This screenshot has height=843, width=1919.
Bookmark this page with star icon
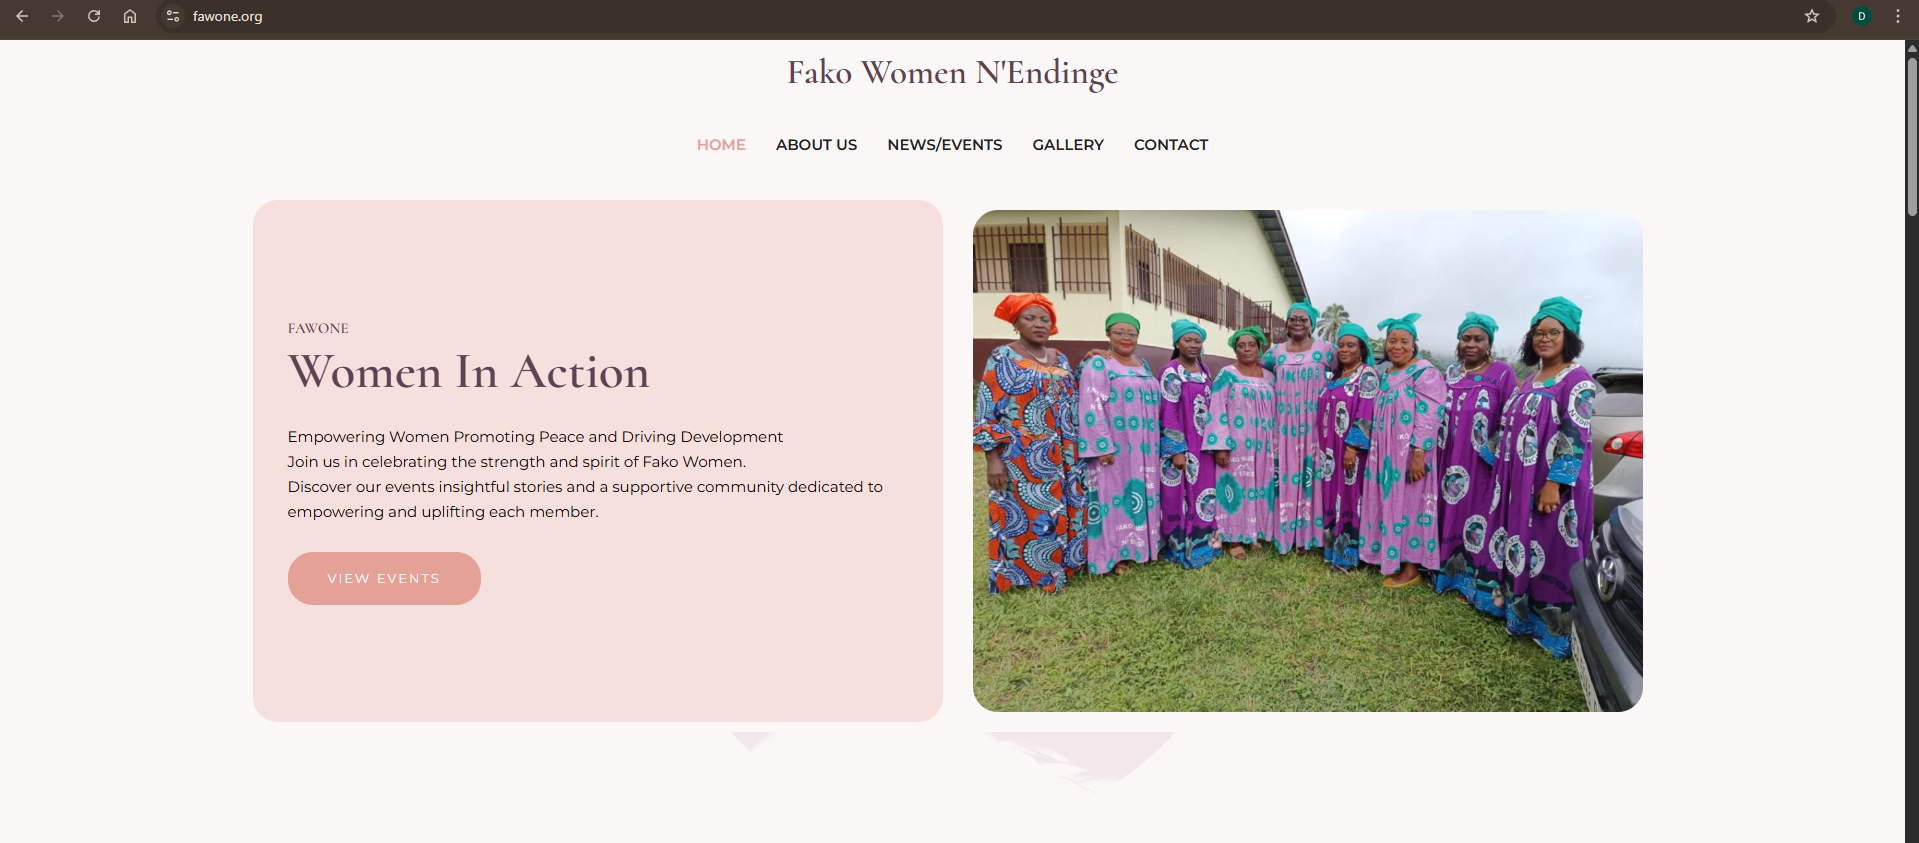pos(1812,16)
